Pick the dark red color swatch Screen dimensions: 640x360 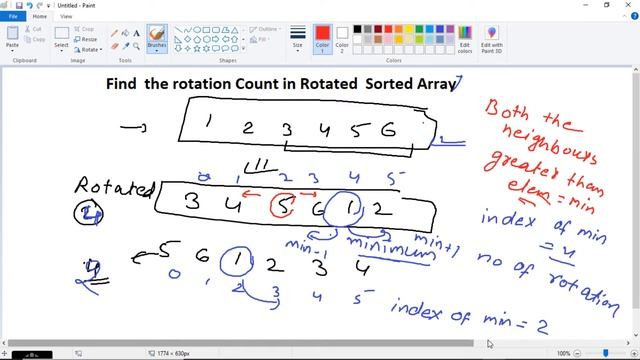[378, 29]
